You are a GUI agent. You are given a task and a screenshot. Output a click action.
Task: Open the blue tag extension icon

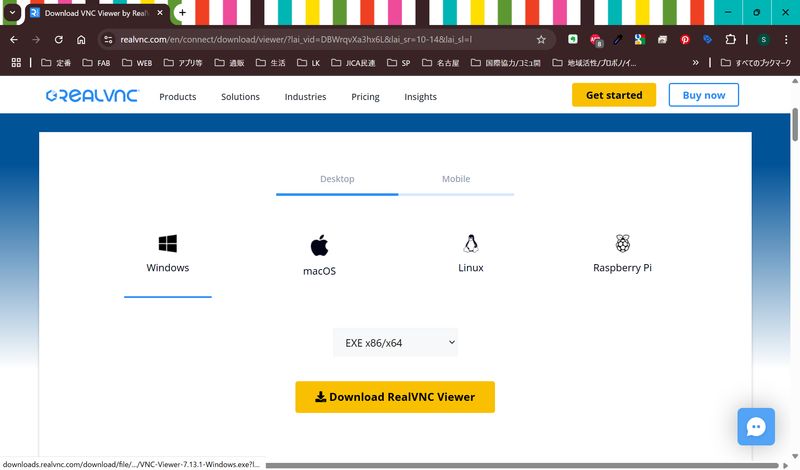click(708, 39)
